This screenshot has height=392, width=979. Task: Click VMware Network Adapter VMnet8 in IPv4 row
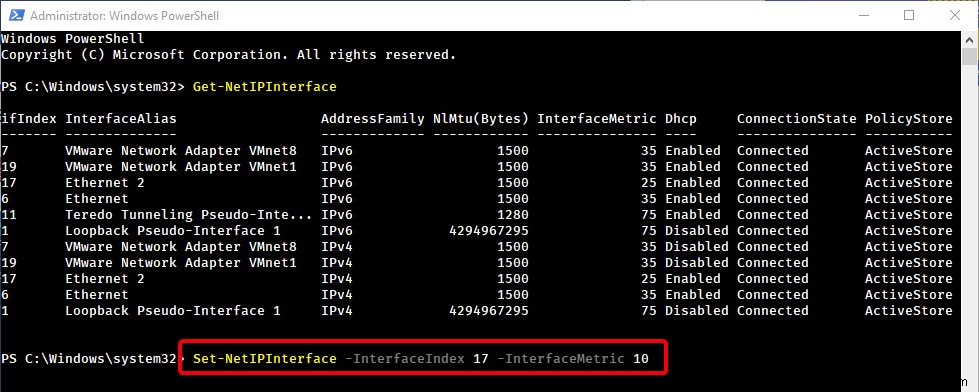coord(181,247)
